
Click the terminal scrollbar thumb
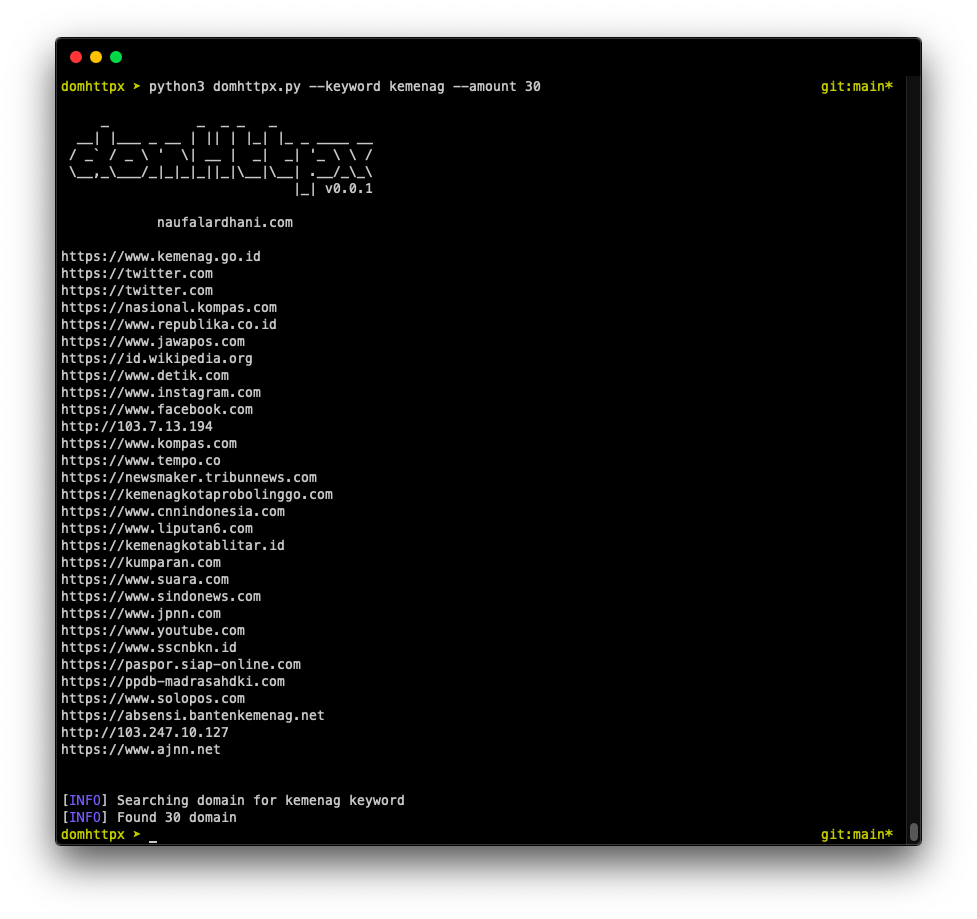(913, 831)
